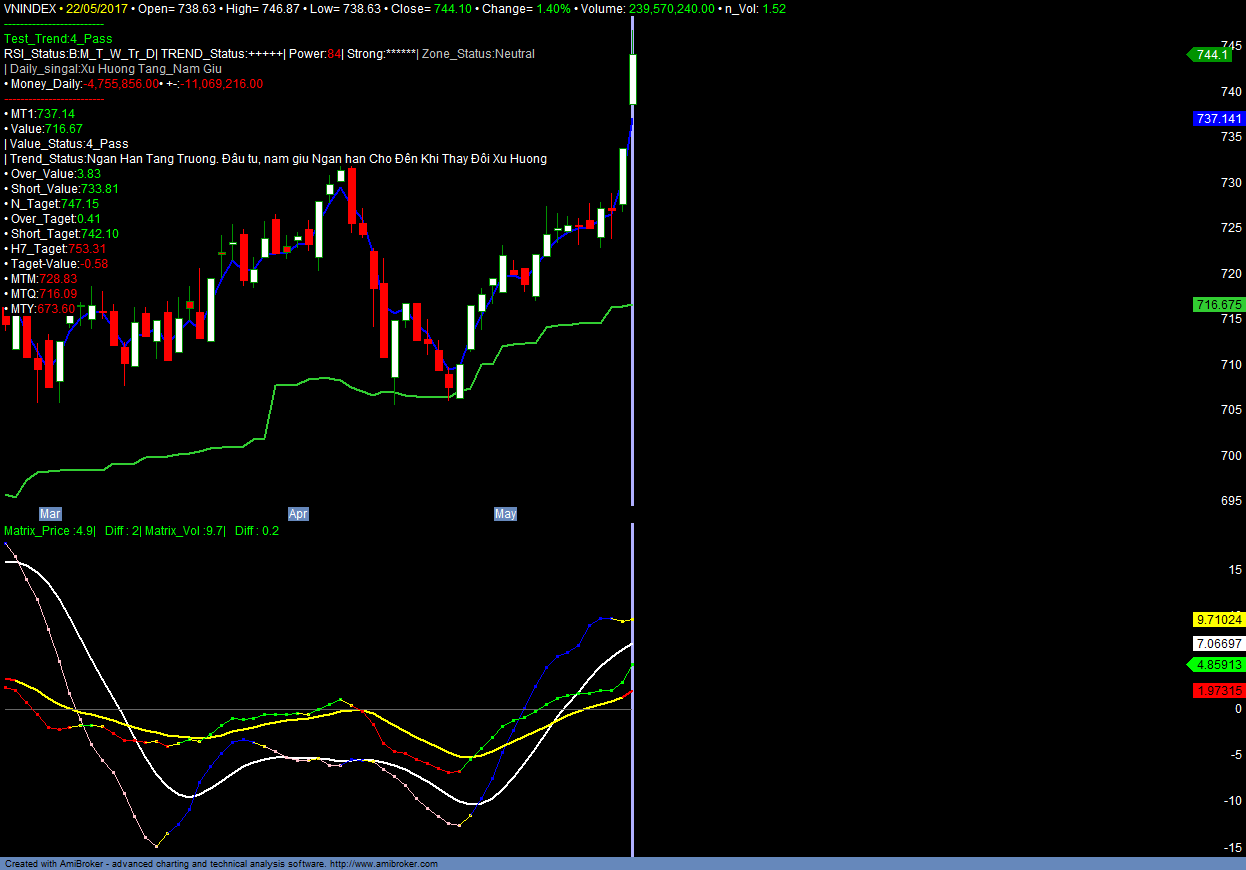Click the Matrix_Price label in lower pane

(x=48, y=531)
